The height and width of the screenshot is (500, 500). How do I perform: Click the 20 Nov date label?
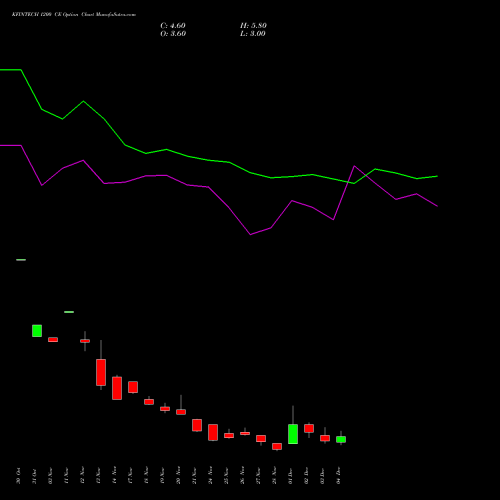coord(178,476)
